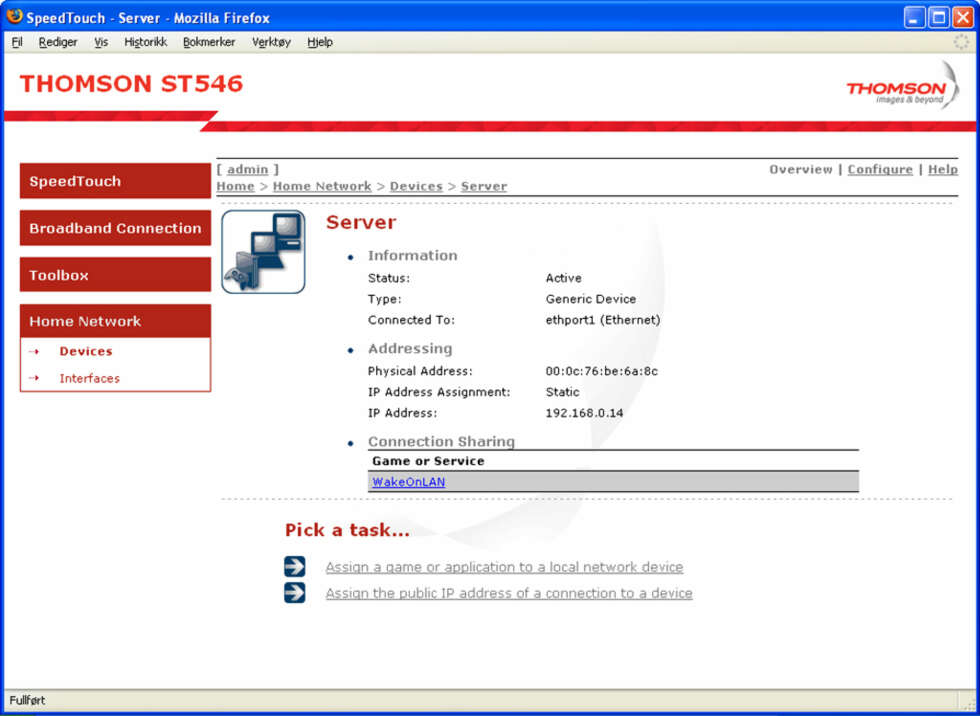Image resolution: width=980 pixels, height=716 pixels.
Task: Open the Vis menu
Action: (101, 42)
